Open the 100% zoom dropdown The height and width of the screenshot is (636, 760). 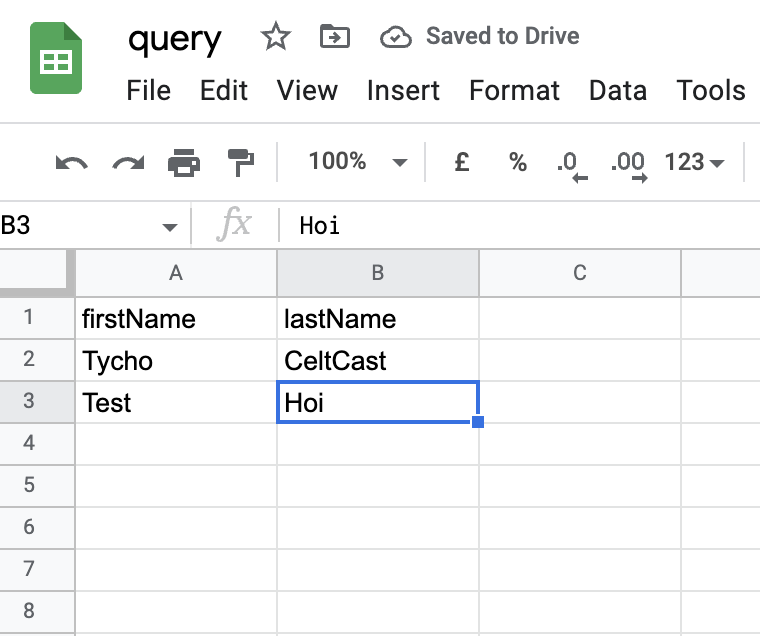click(x=358, y=161)
